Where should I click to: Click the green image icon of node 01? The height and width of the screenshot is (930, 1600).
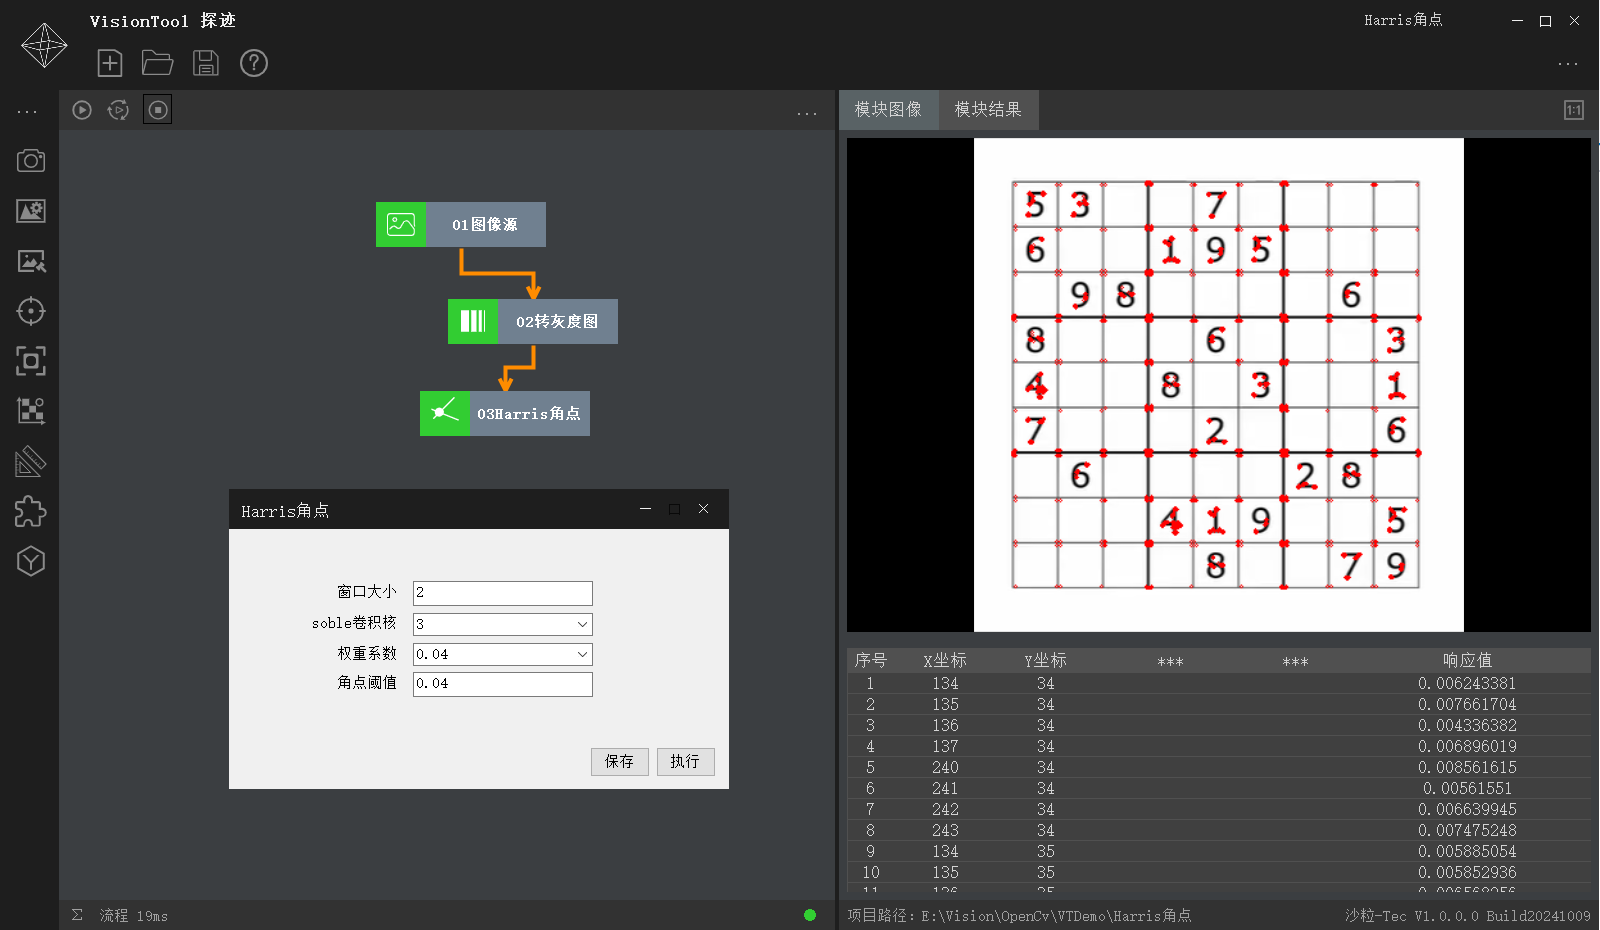401,224
